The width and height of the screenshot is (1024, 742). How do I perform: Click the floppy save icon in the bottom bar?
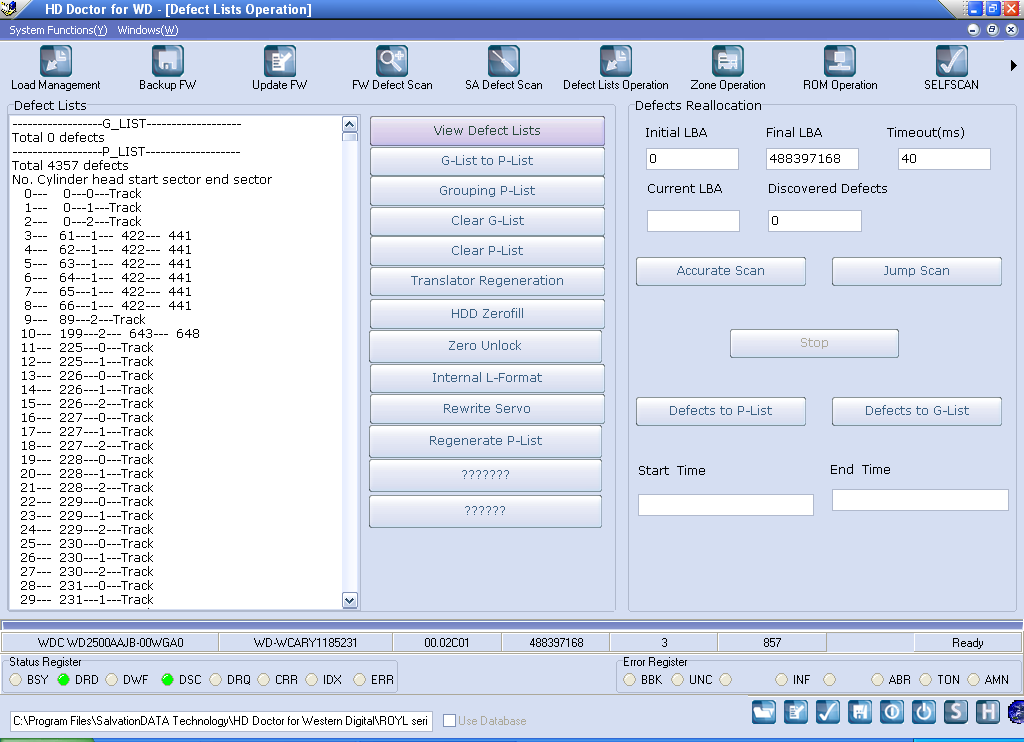click(x=859, y=711)
